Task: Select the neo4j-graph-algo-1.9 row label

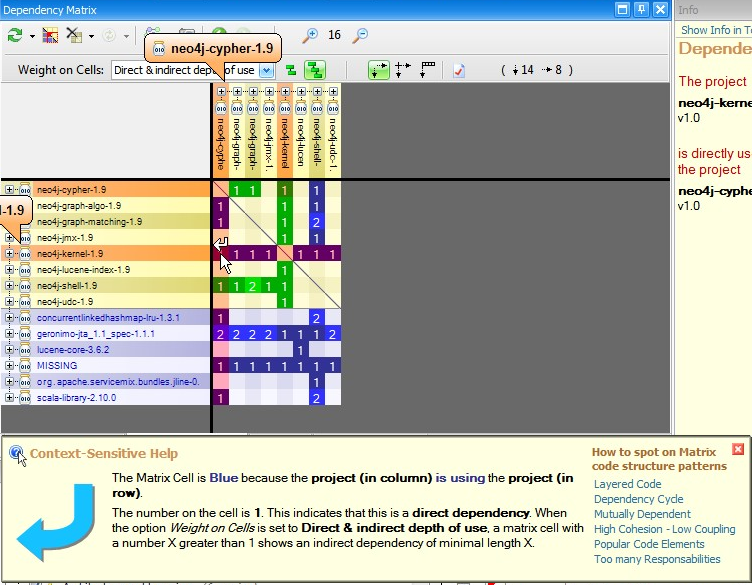Action: tap(79, 206)
